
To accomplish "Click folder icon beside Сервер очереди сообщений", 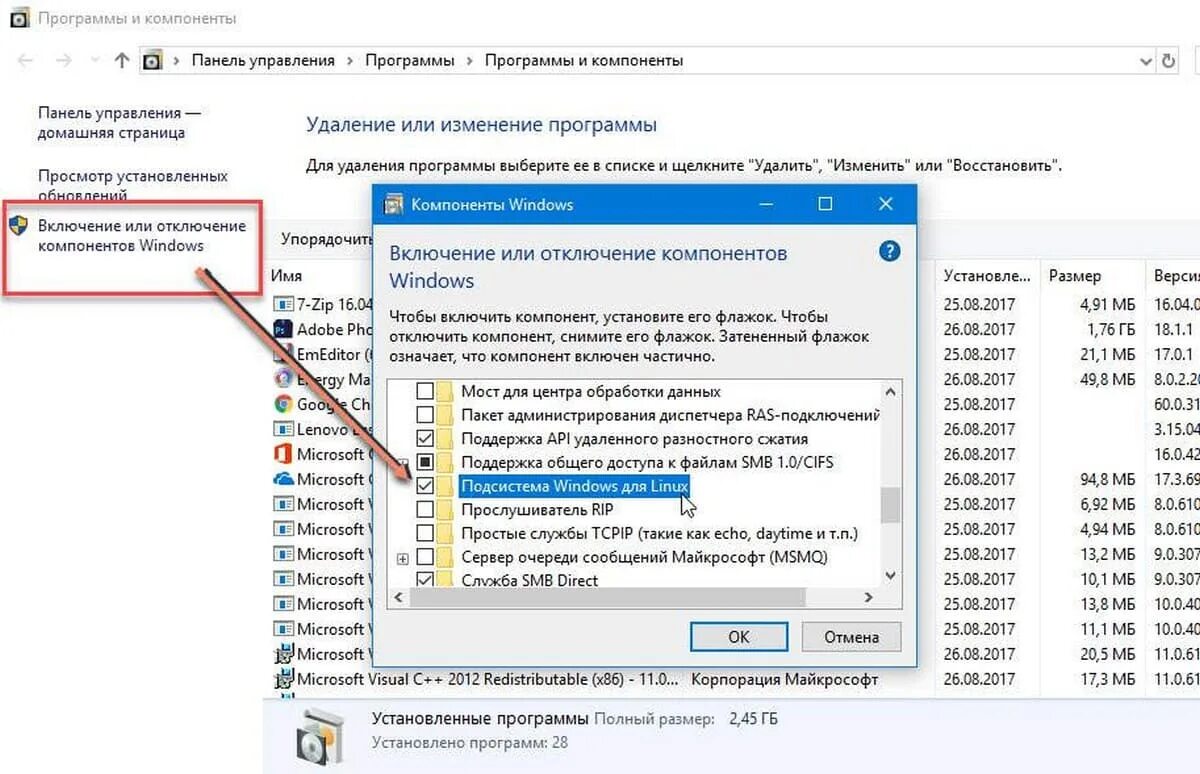I will pyautogui.click(x=443, y=556).
